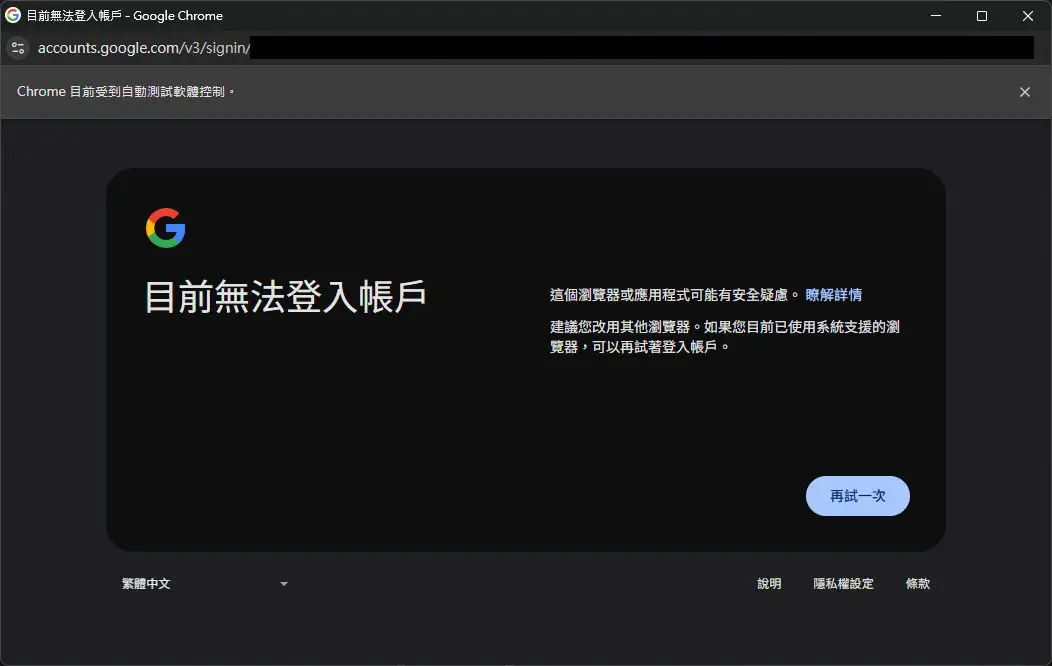The image size is (1052, 666).
Task: Click the 再試一次 retry button
Action: coord(857,496)
